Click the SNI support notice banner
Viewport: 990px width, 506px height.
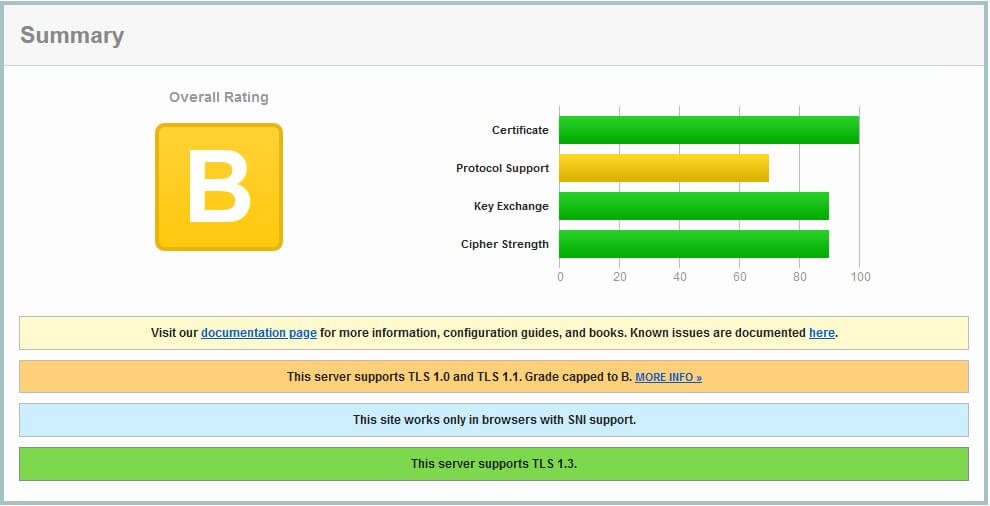[494, 420]
